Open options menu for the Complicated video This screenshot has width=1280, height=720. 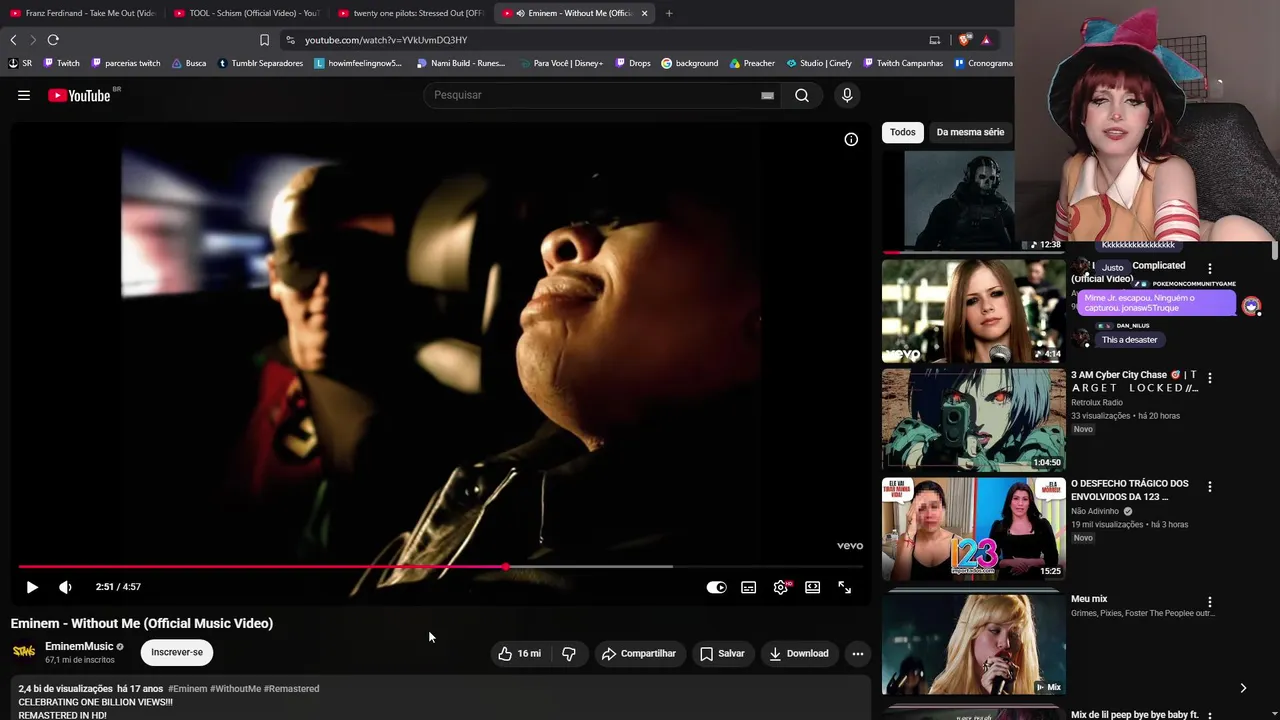click(1210, 269)
